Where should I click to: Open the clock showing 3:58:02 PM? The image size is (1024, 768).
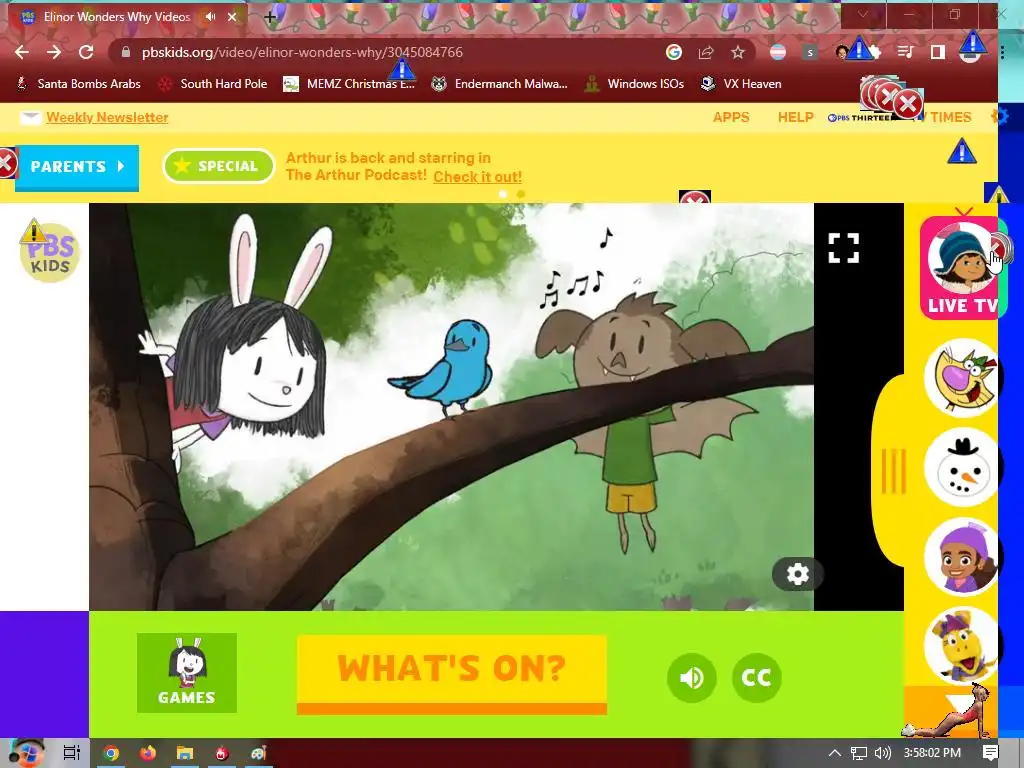(x=932, y=753)
